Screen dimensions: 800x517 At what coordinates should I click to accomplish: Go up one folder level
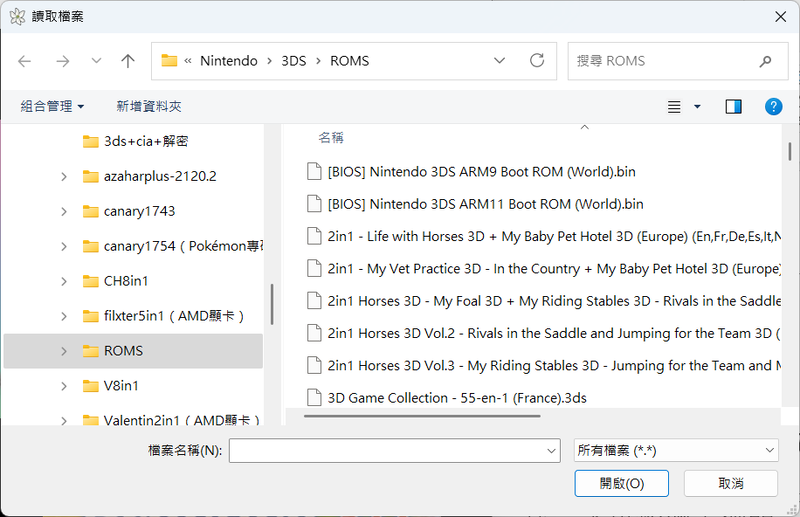click(x=128, y=61)
